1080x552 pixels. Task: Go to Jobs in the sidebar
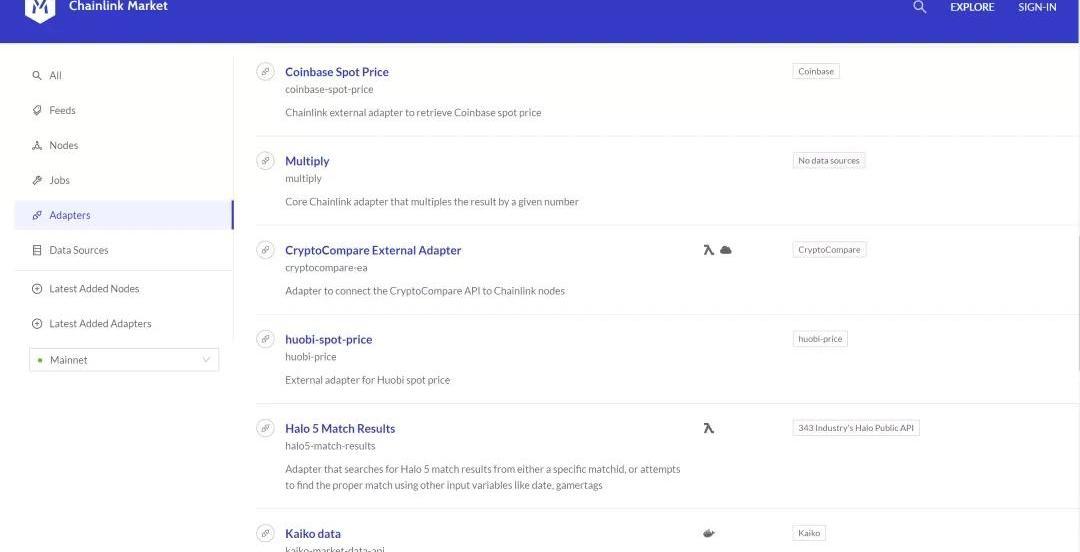(59, 180)
